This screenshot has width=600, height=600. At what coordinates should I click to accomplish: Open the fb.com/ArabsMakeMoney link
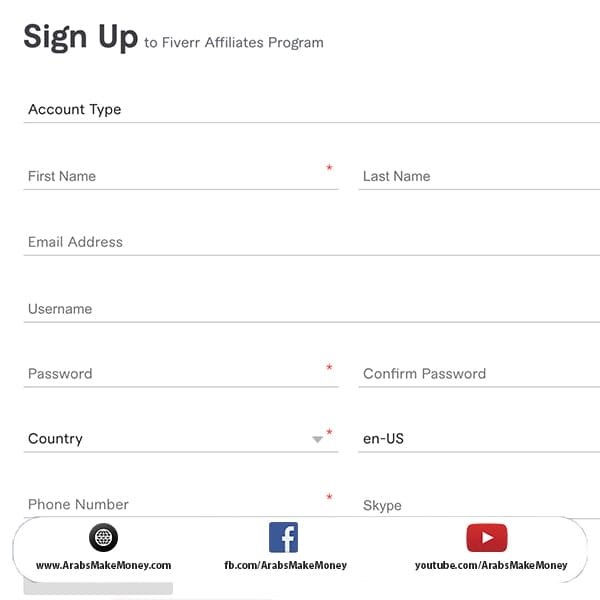tap(286, 565)
